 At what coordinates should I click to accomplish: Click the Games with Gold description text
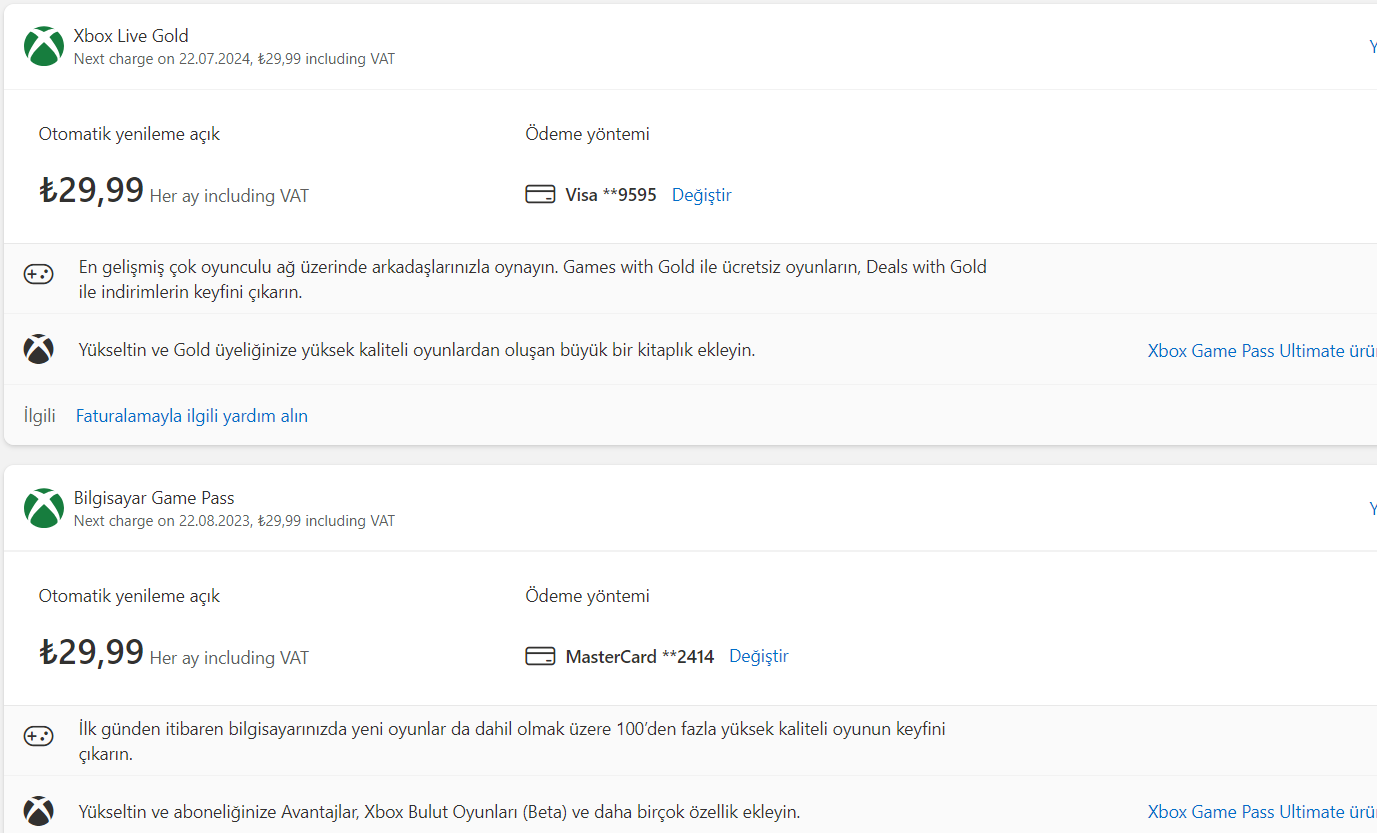coord(533,280)
